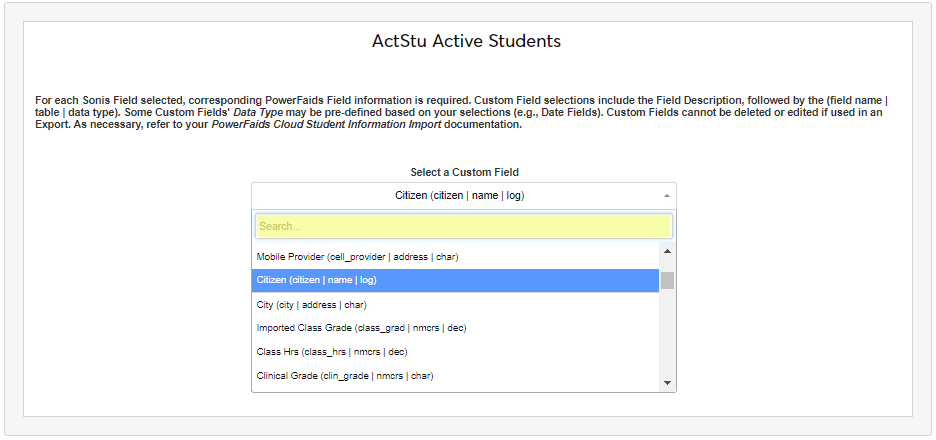
Task: Click the custom field Search box
Action: [462, 226]
